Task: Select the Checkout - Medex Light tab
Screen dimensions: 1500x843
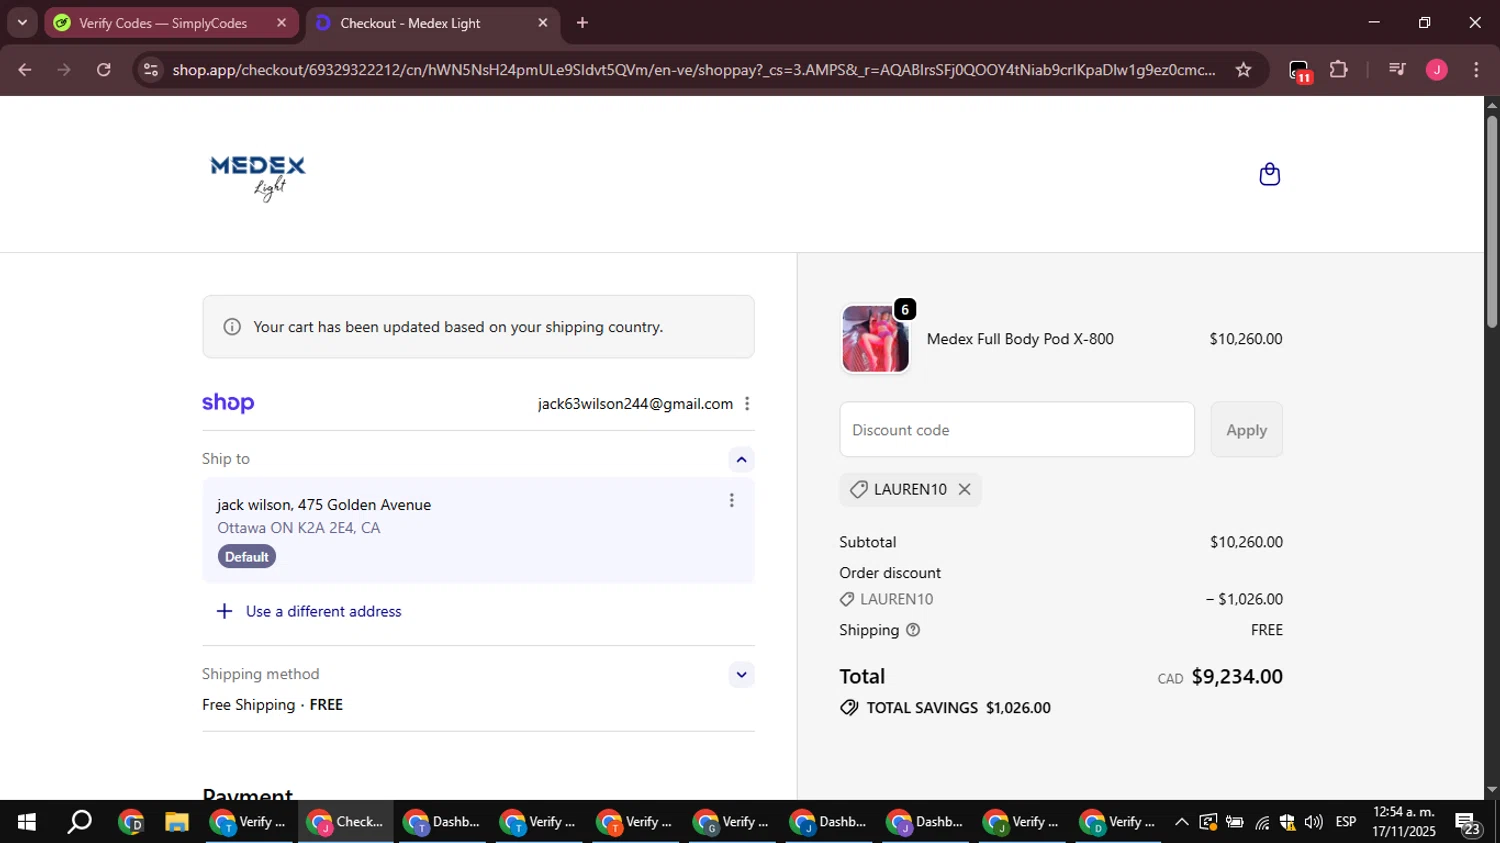Action: tap(433, 23)
